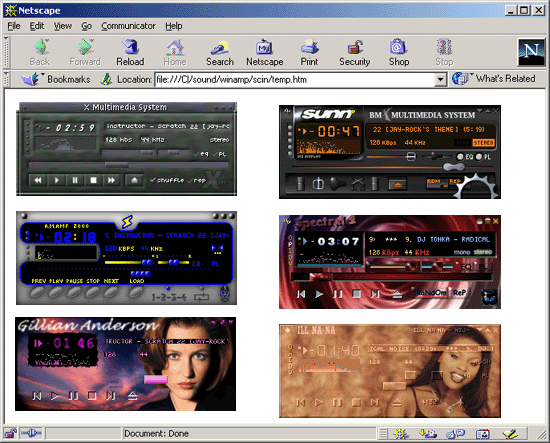Toggle EQ in the AMAMP 2000 skin
550x443 pixels.
pos(196,263)
